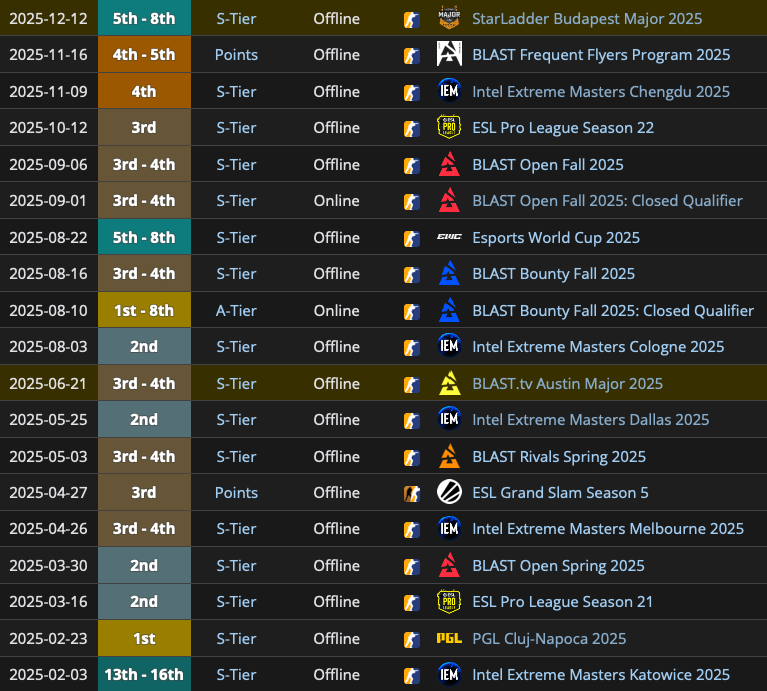The image size is (767, 691).
Task: Open BLAST Bounty Fall 2025: Closed Qualifier link
Action: point(613,311)
